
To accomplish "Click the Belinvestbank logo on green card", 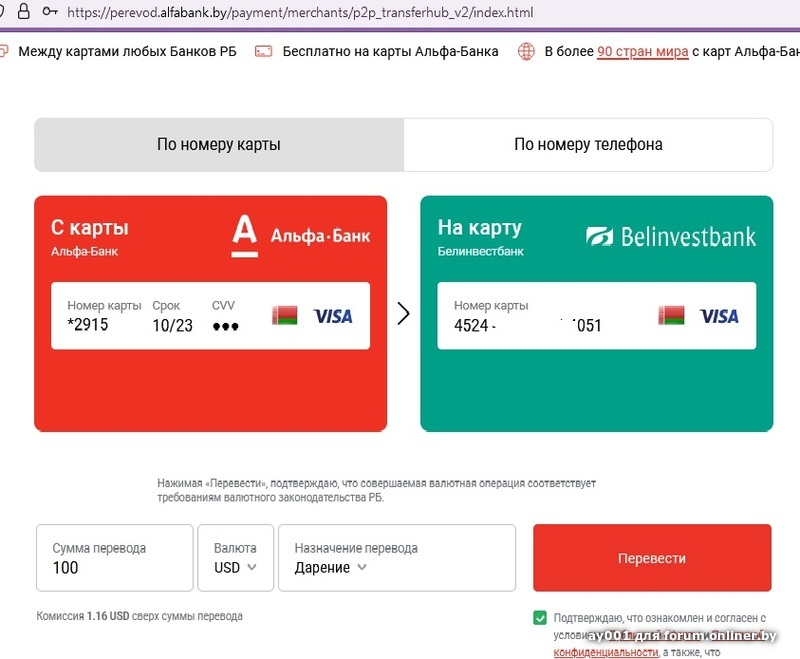I will [671, 237].
